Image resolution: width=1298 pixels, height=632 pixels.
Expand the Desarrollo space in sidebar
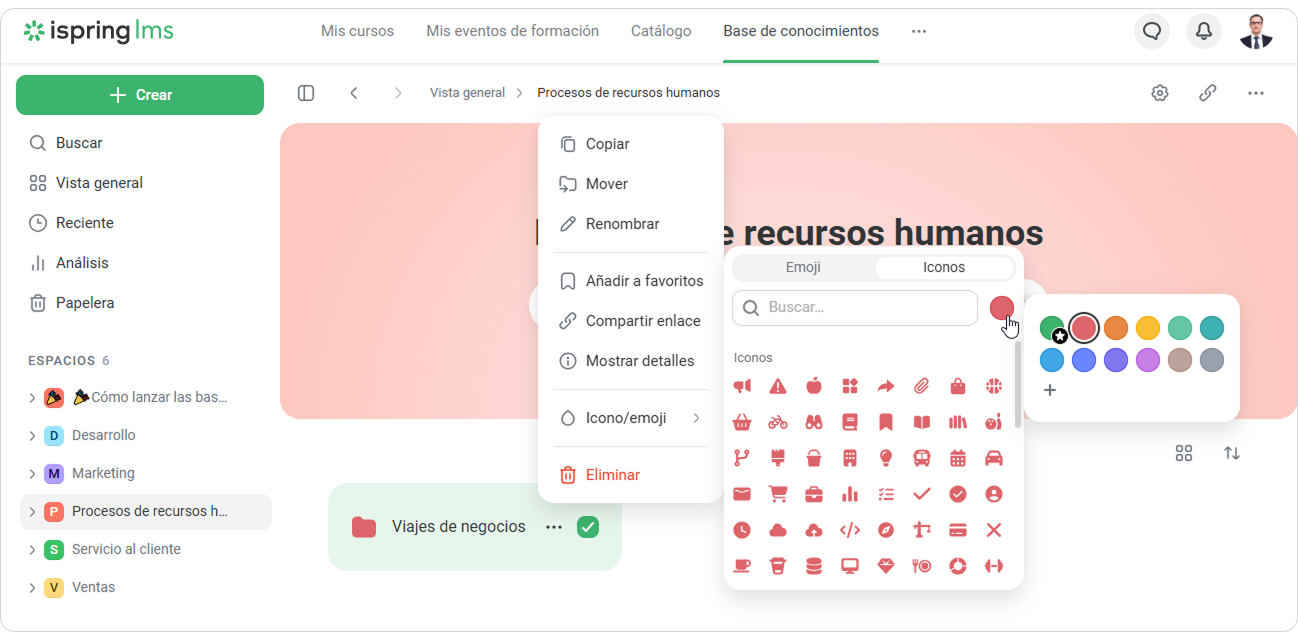pos(32,436)
